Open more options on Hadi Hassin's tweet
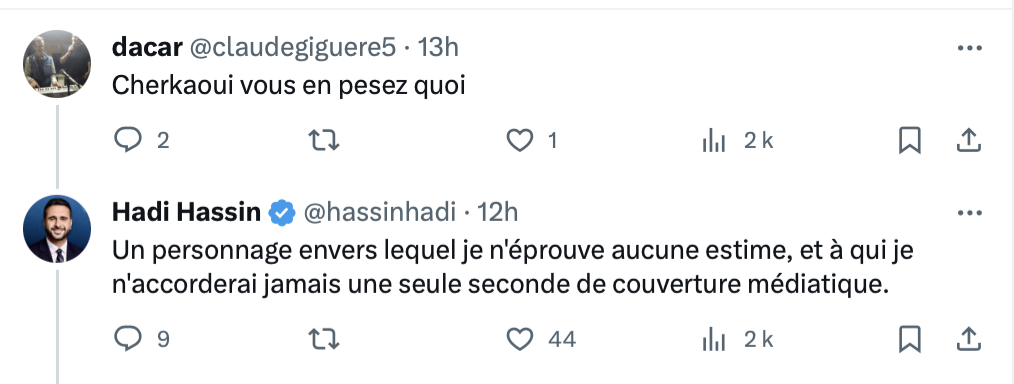The height and width of the screenshot is (384, 1014). 969,213
